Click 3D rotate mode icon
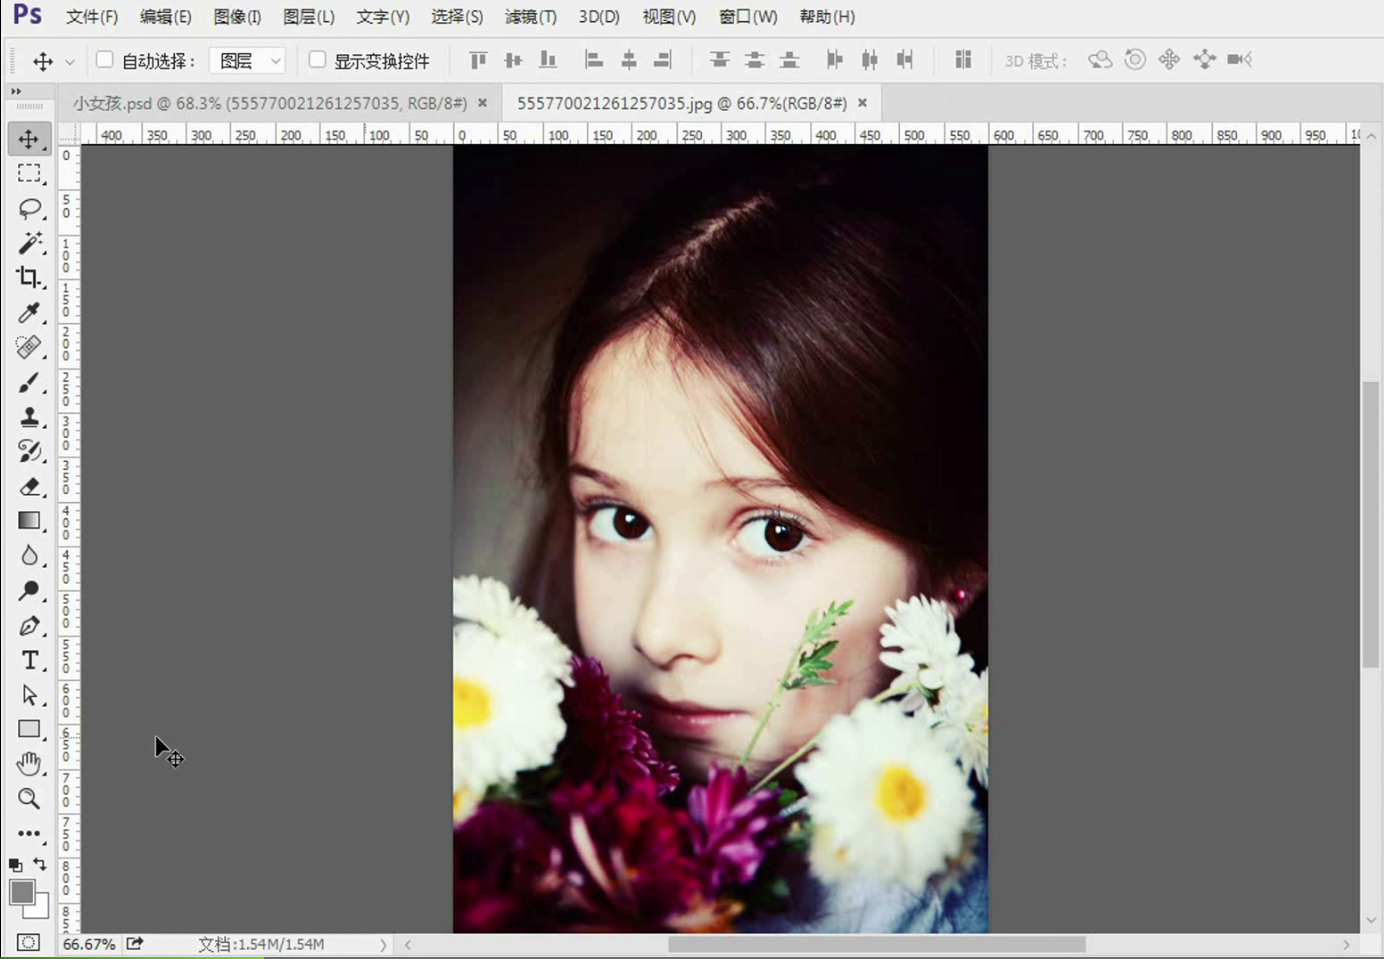Viewport: 1384px width, 959px height. point(1100,60)
